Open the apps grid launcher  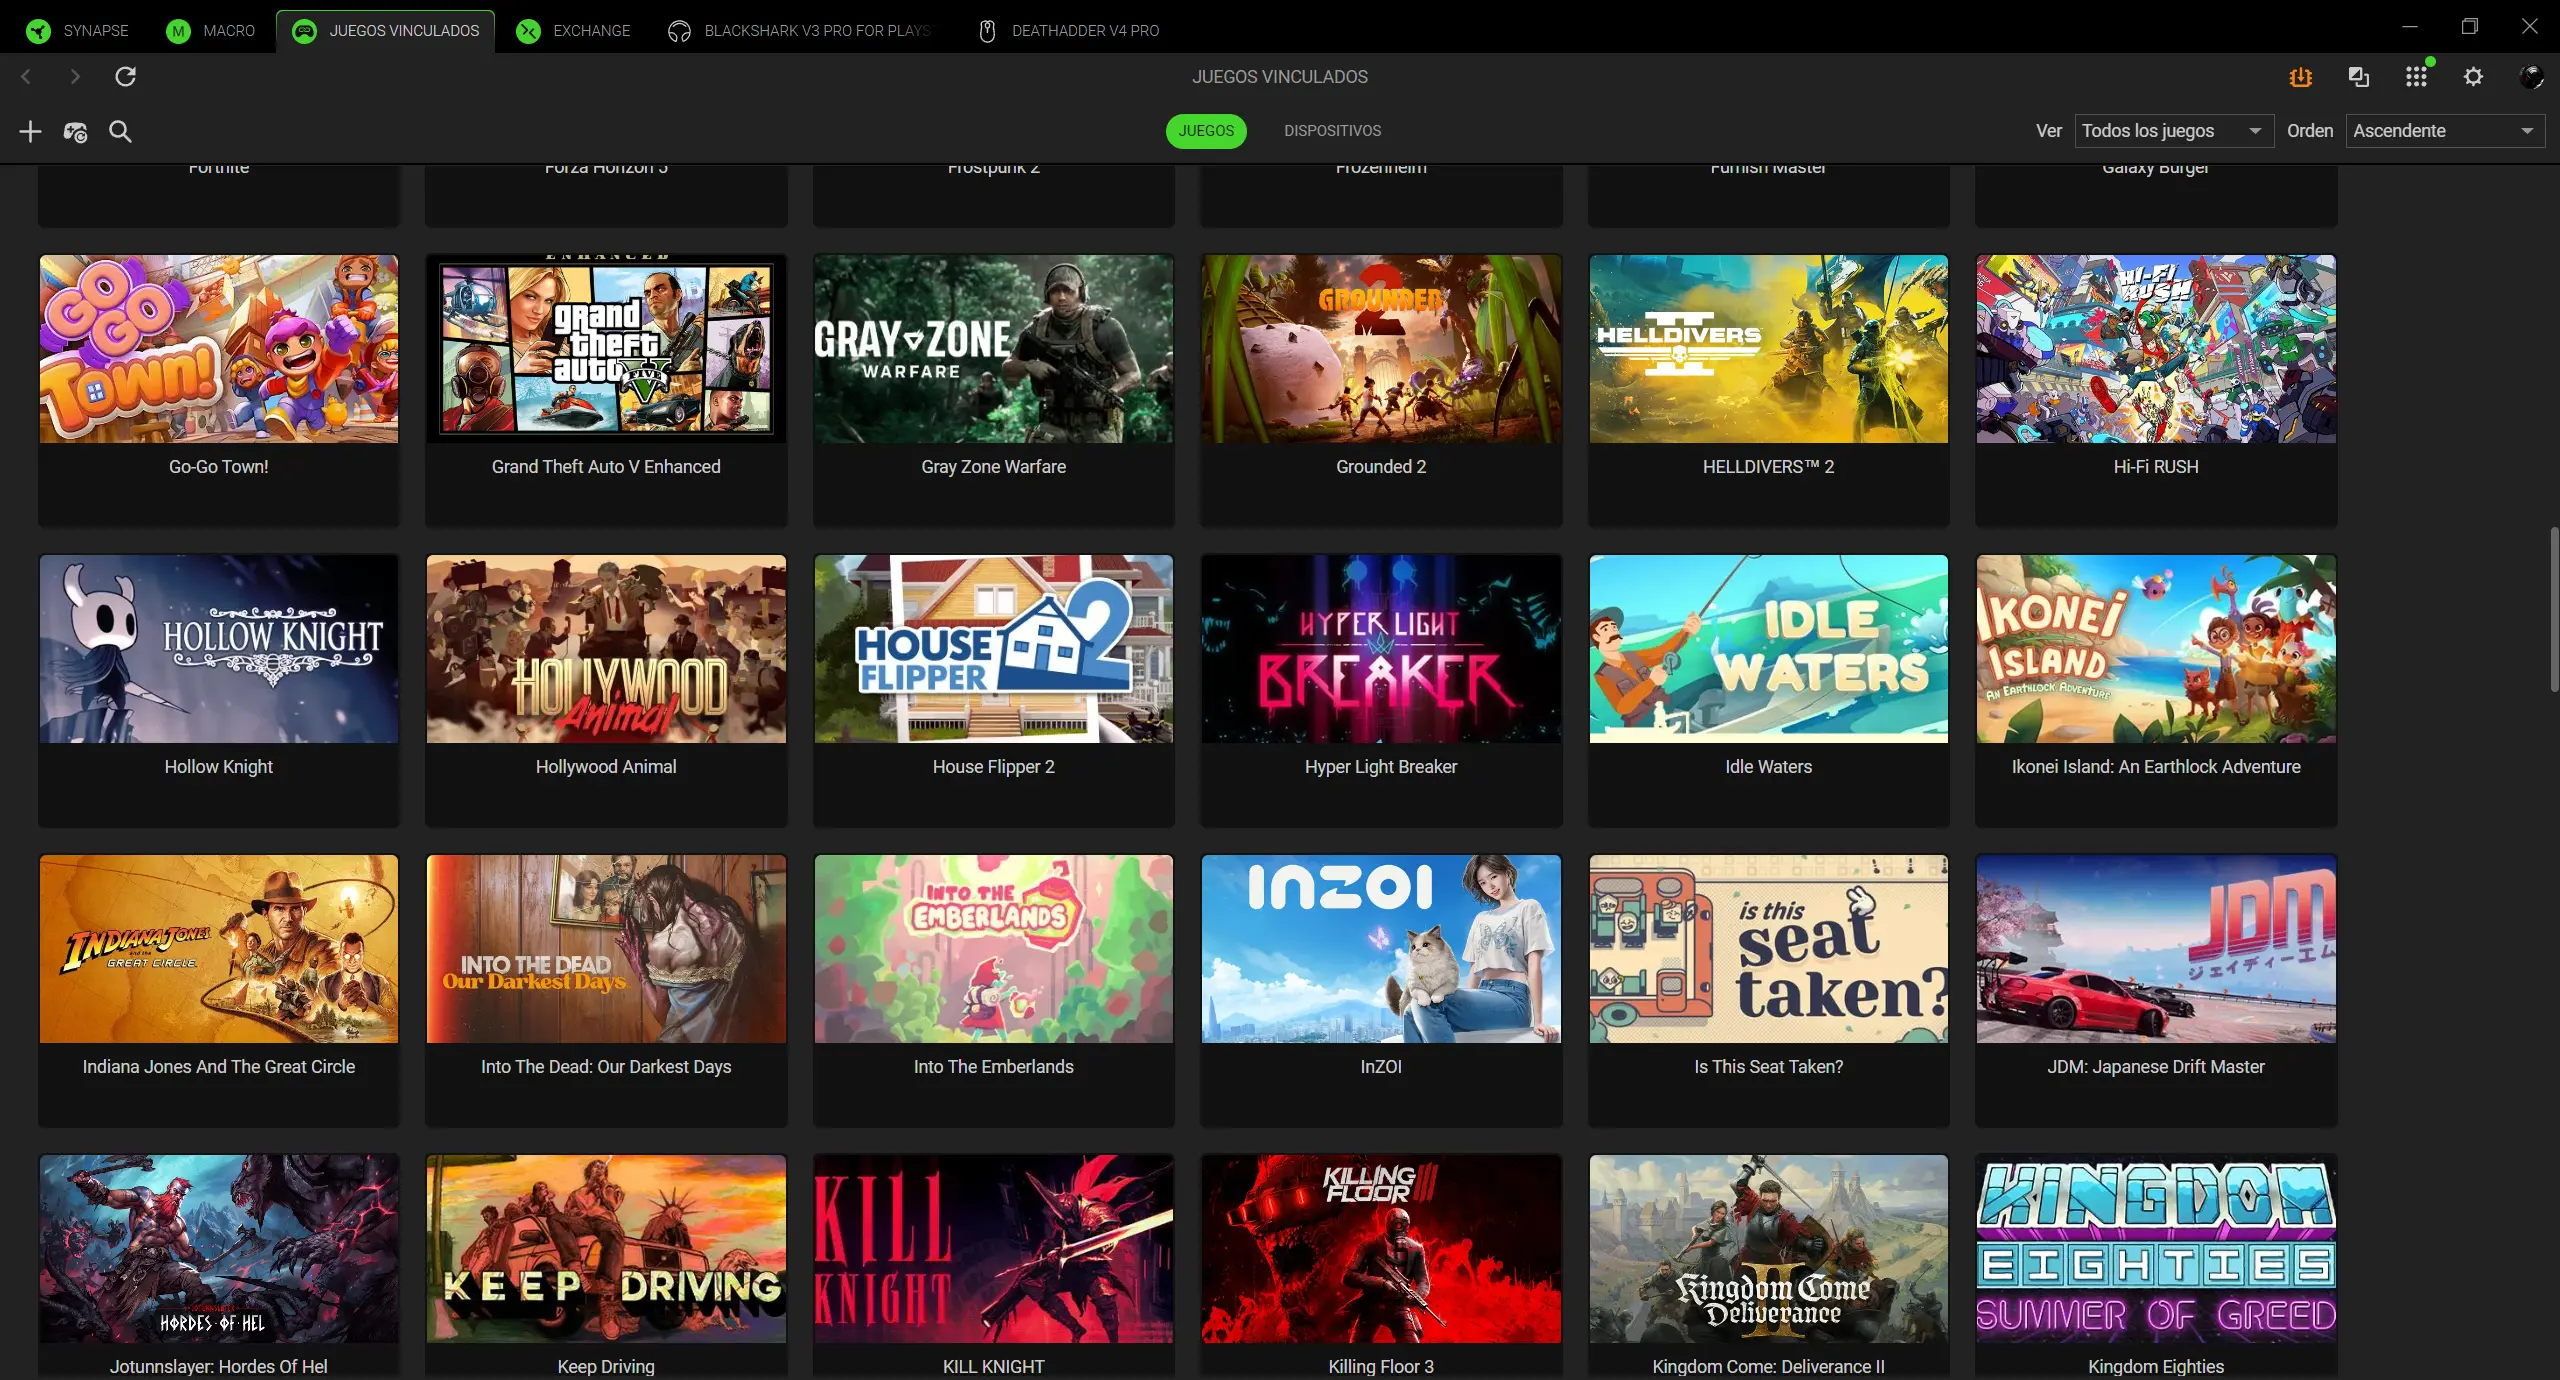[x=2417, y=77]
